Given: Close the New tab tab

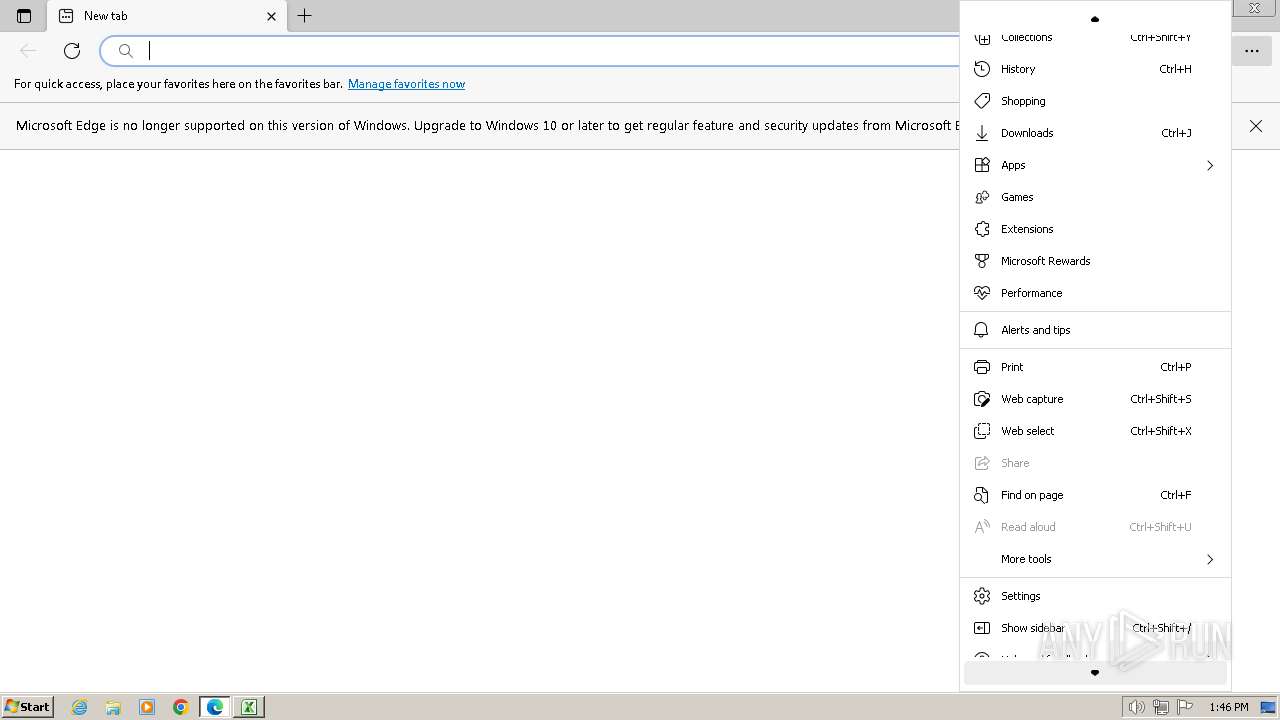Looking at the screenshot, I should (x=271, y=16).
